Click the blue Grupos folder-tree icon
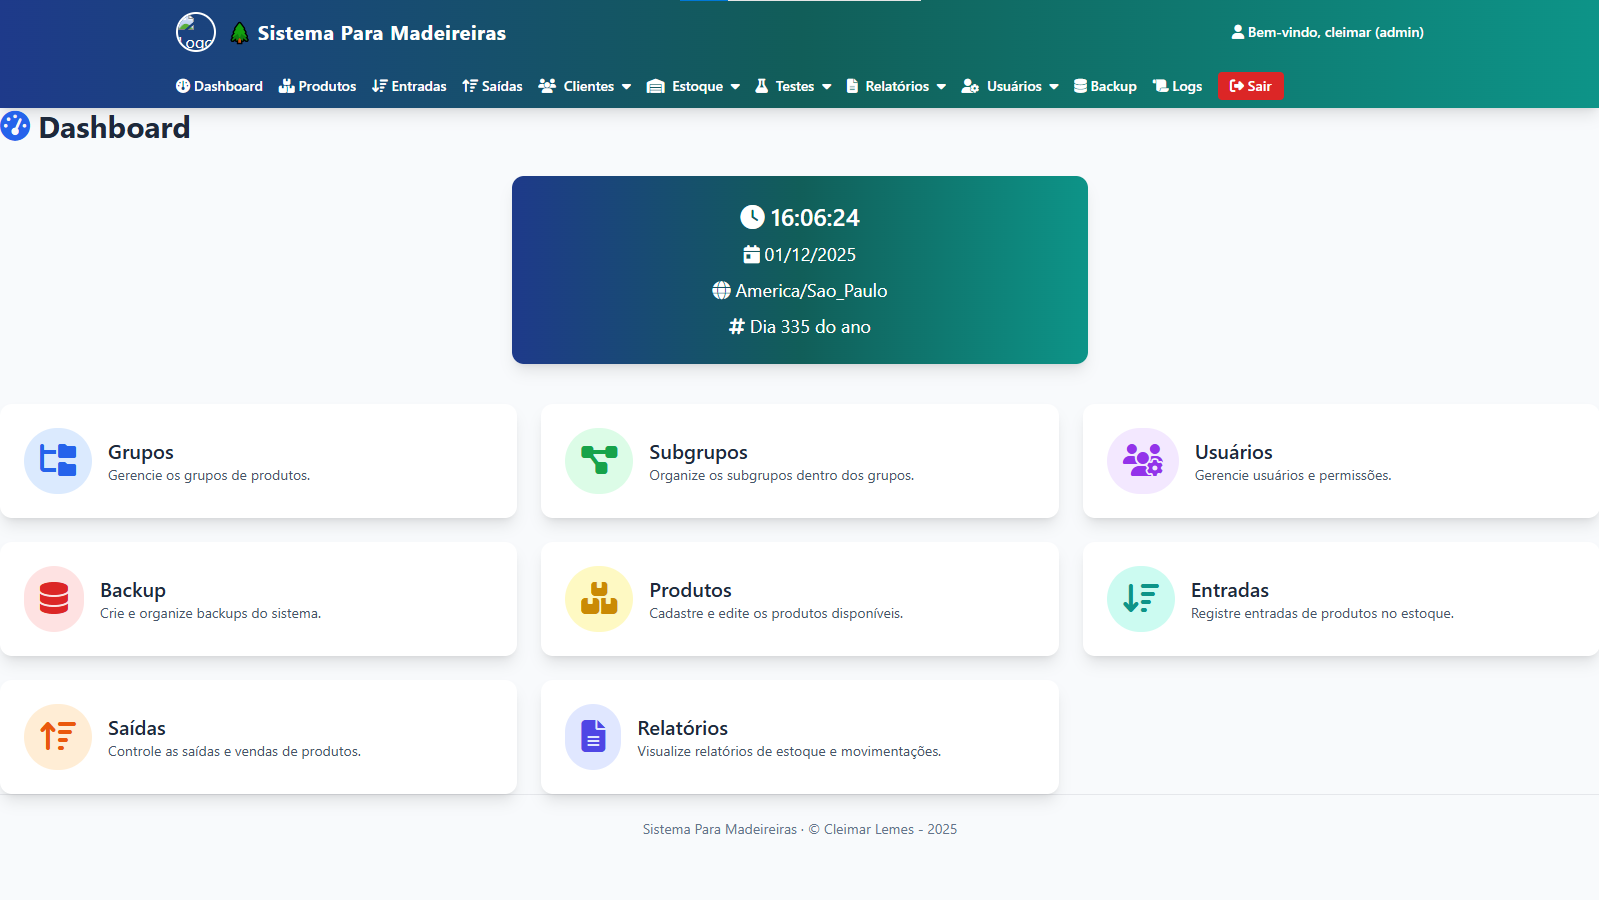 [x=58, y=461]
